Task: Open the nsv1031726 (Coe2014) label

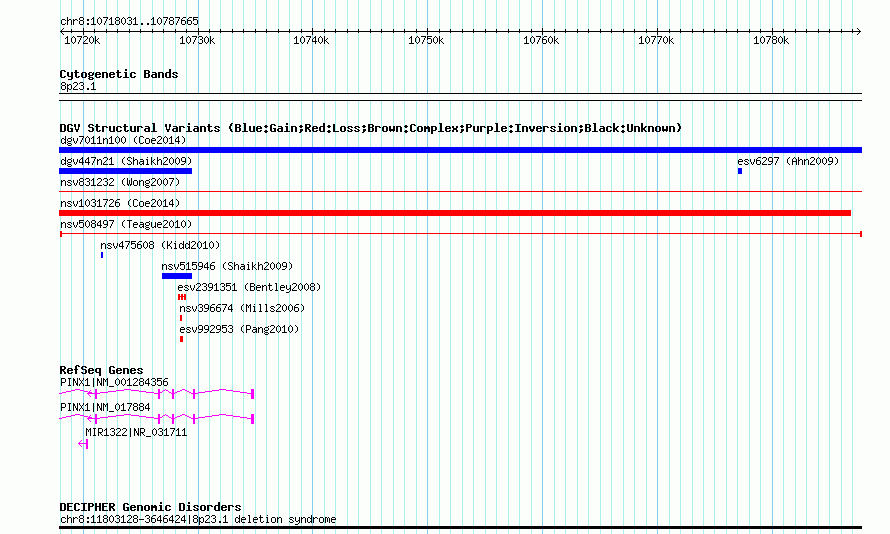Action: (120, 203)
